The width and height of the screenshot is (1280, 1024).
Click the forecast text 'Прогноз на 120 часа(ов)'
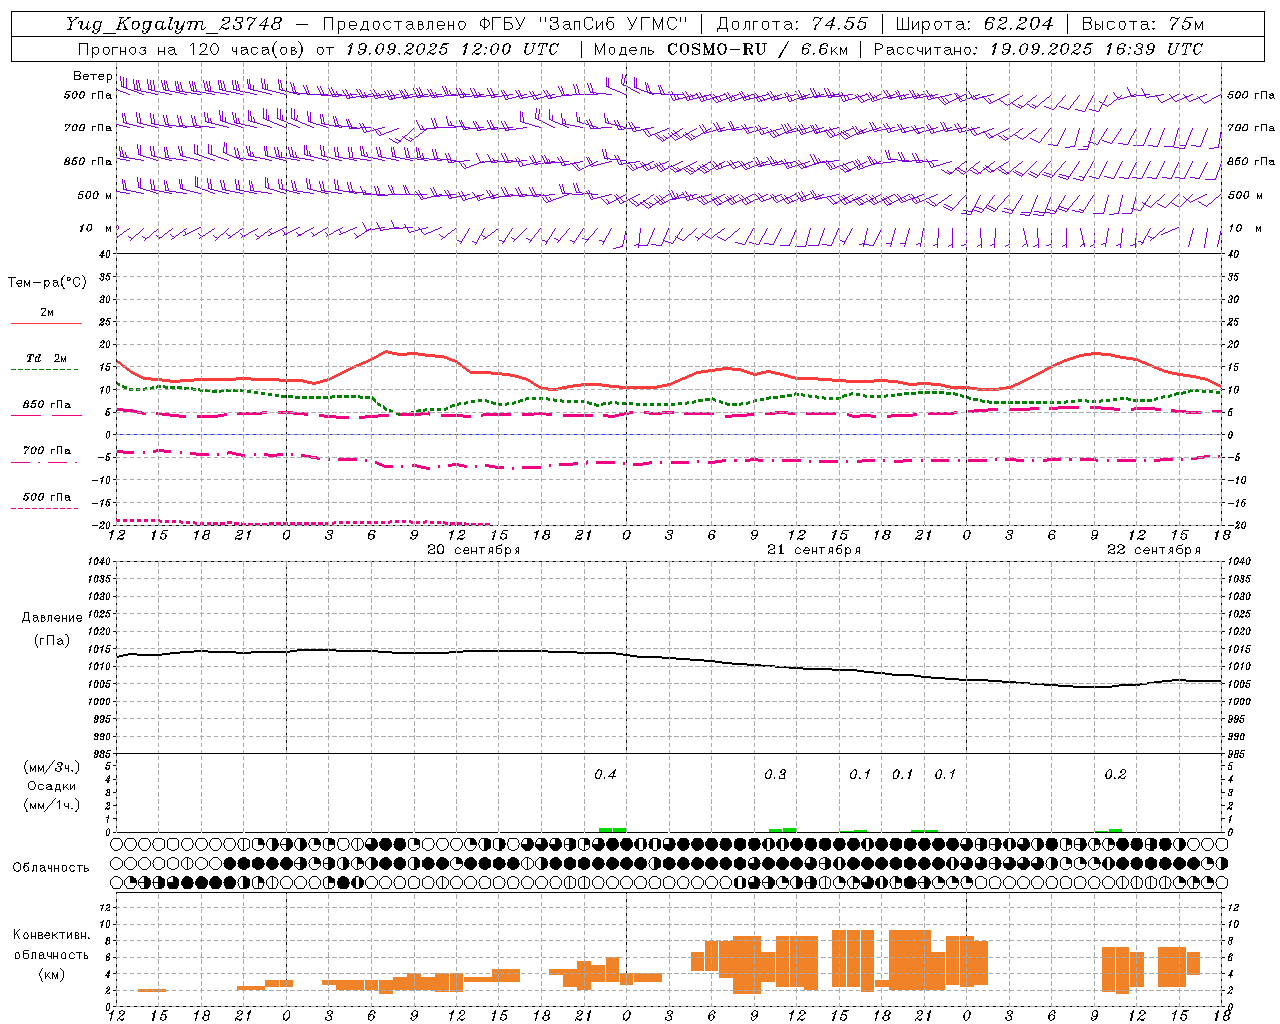pyautogui.click(x=191, y=49)
